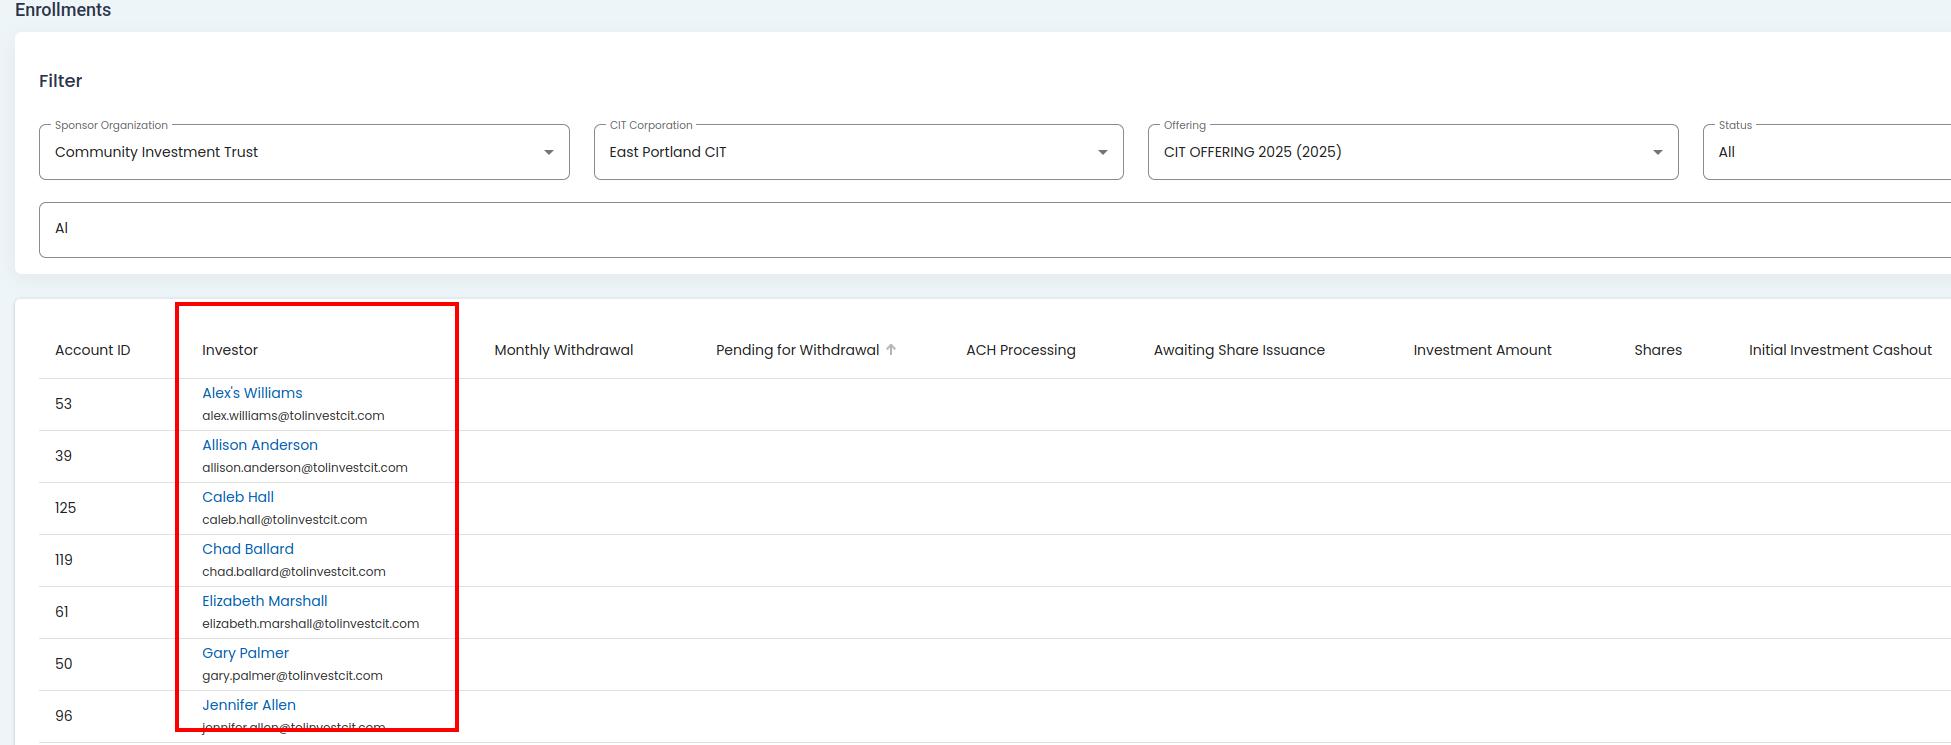The width and height of the screenshot is (1951, 745).
Task: Open investor Alex's Williams link
Action: pos(252,393)
